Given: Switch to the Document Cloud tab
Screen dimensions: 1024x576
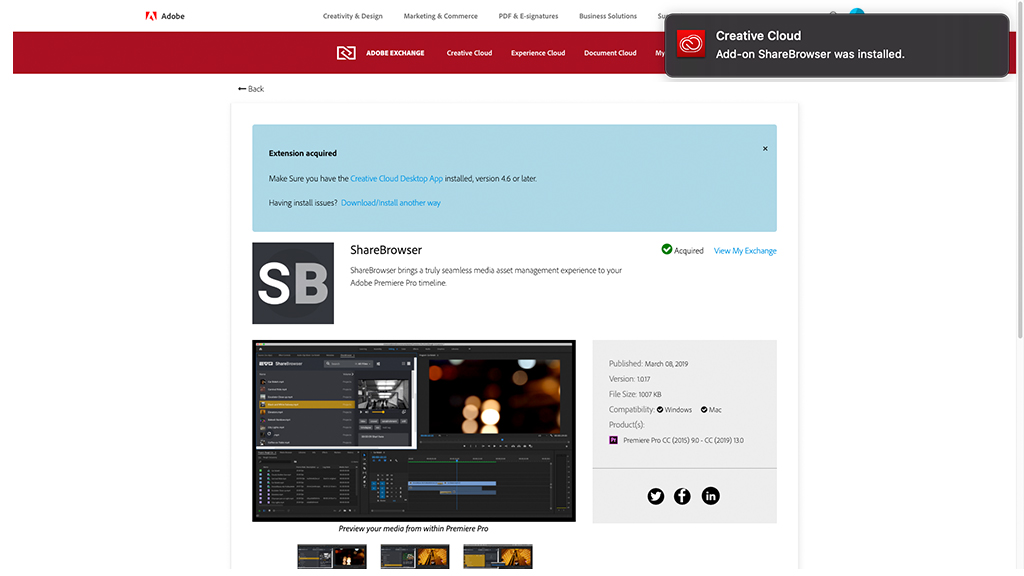Looking at the screenshot, I should 610,53.
